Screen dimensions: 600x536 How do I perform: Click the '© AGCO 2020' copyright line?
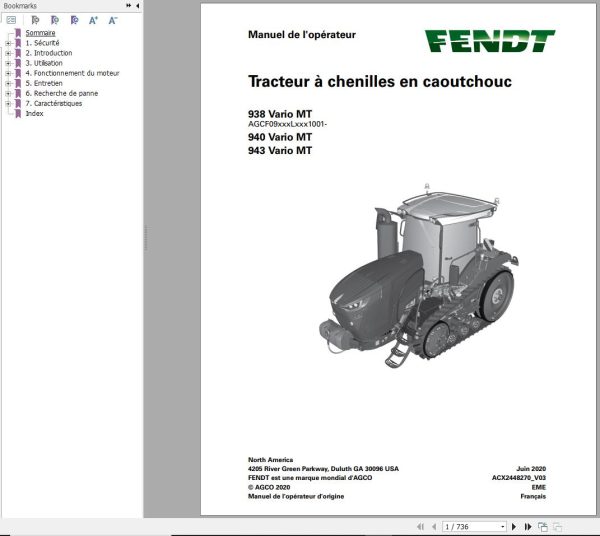pyautogui.click(x=269, y=487)
